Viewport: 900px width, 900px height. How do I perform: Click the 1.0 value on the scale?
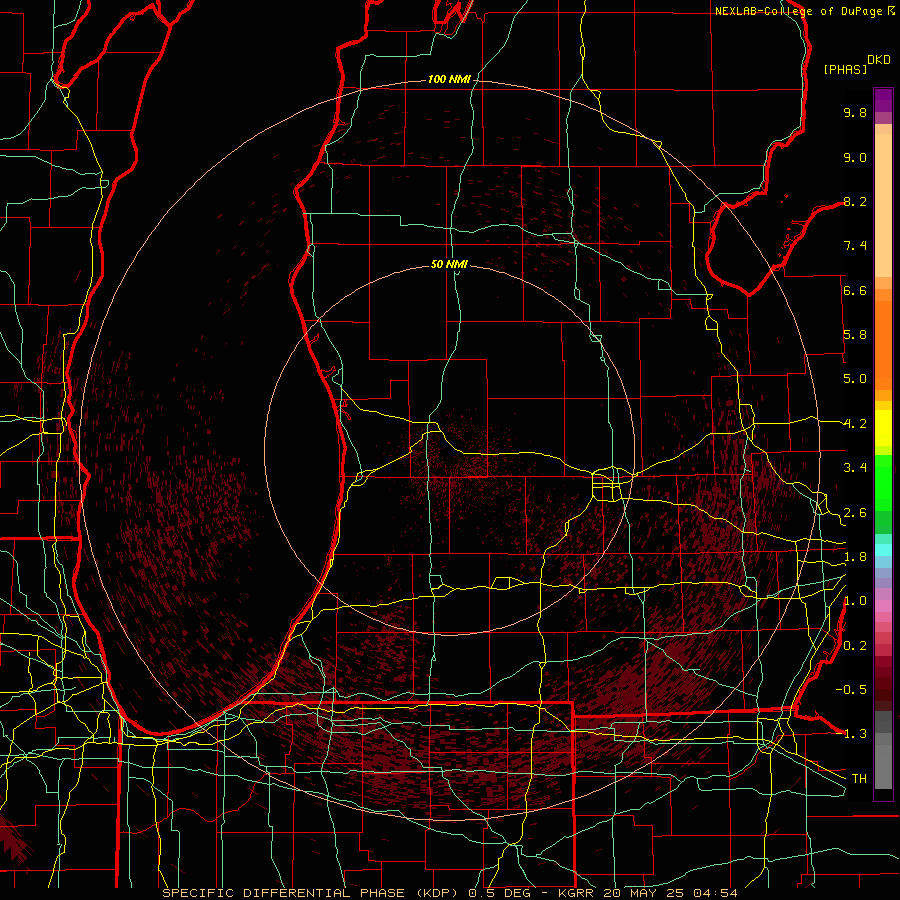855,601
